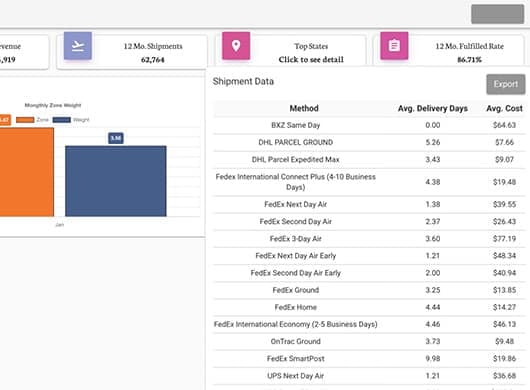The width and height of the screenshot is (530, 390).
Task: Select the FedEx SmartPost row
Action: tap(369, 359)
